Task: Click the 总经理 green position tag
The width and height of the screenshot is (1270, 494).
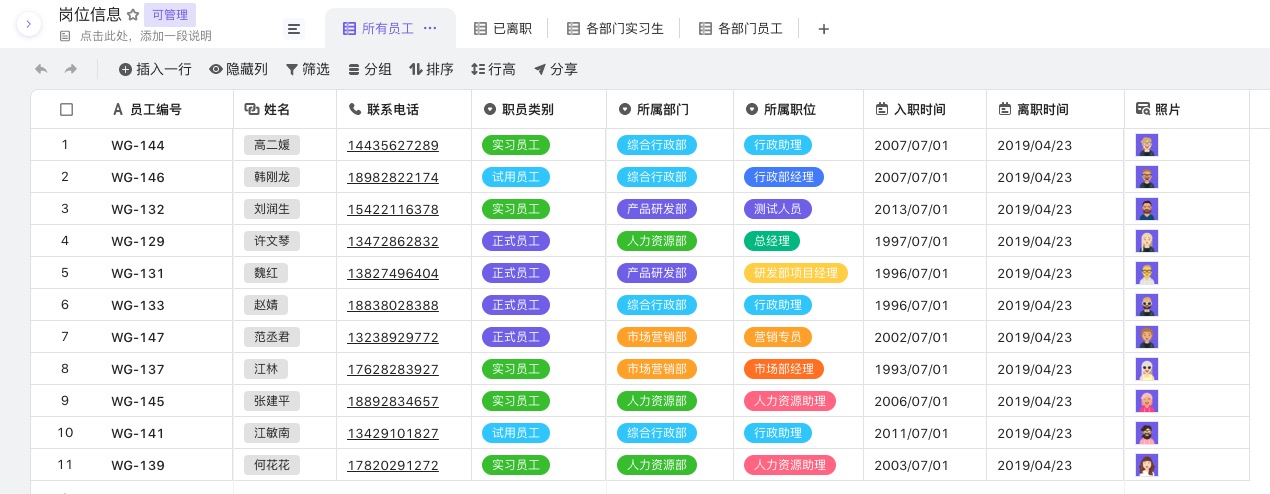Action: [772, 241]
